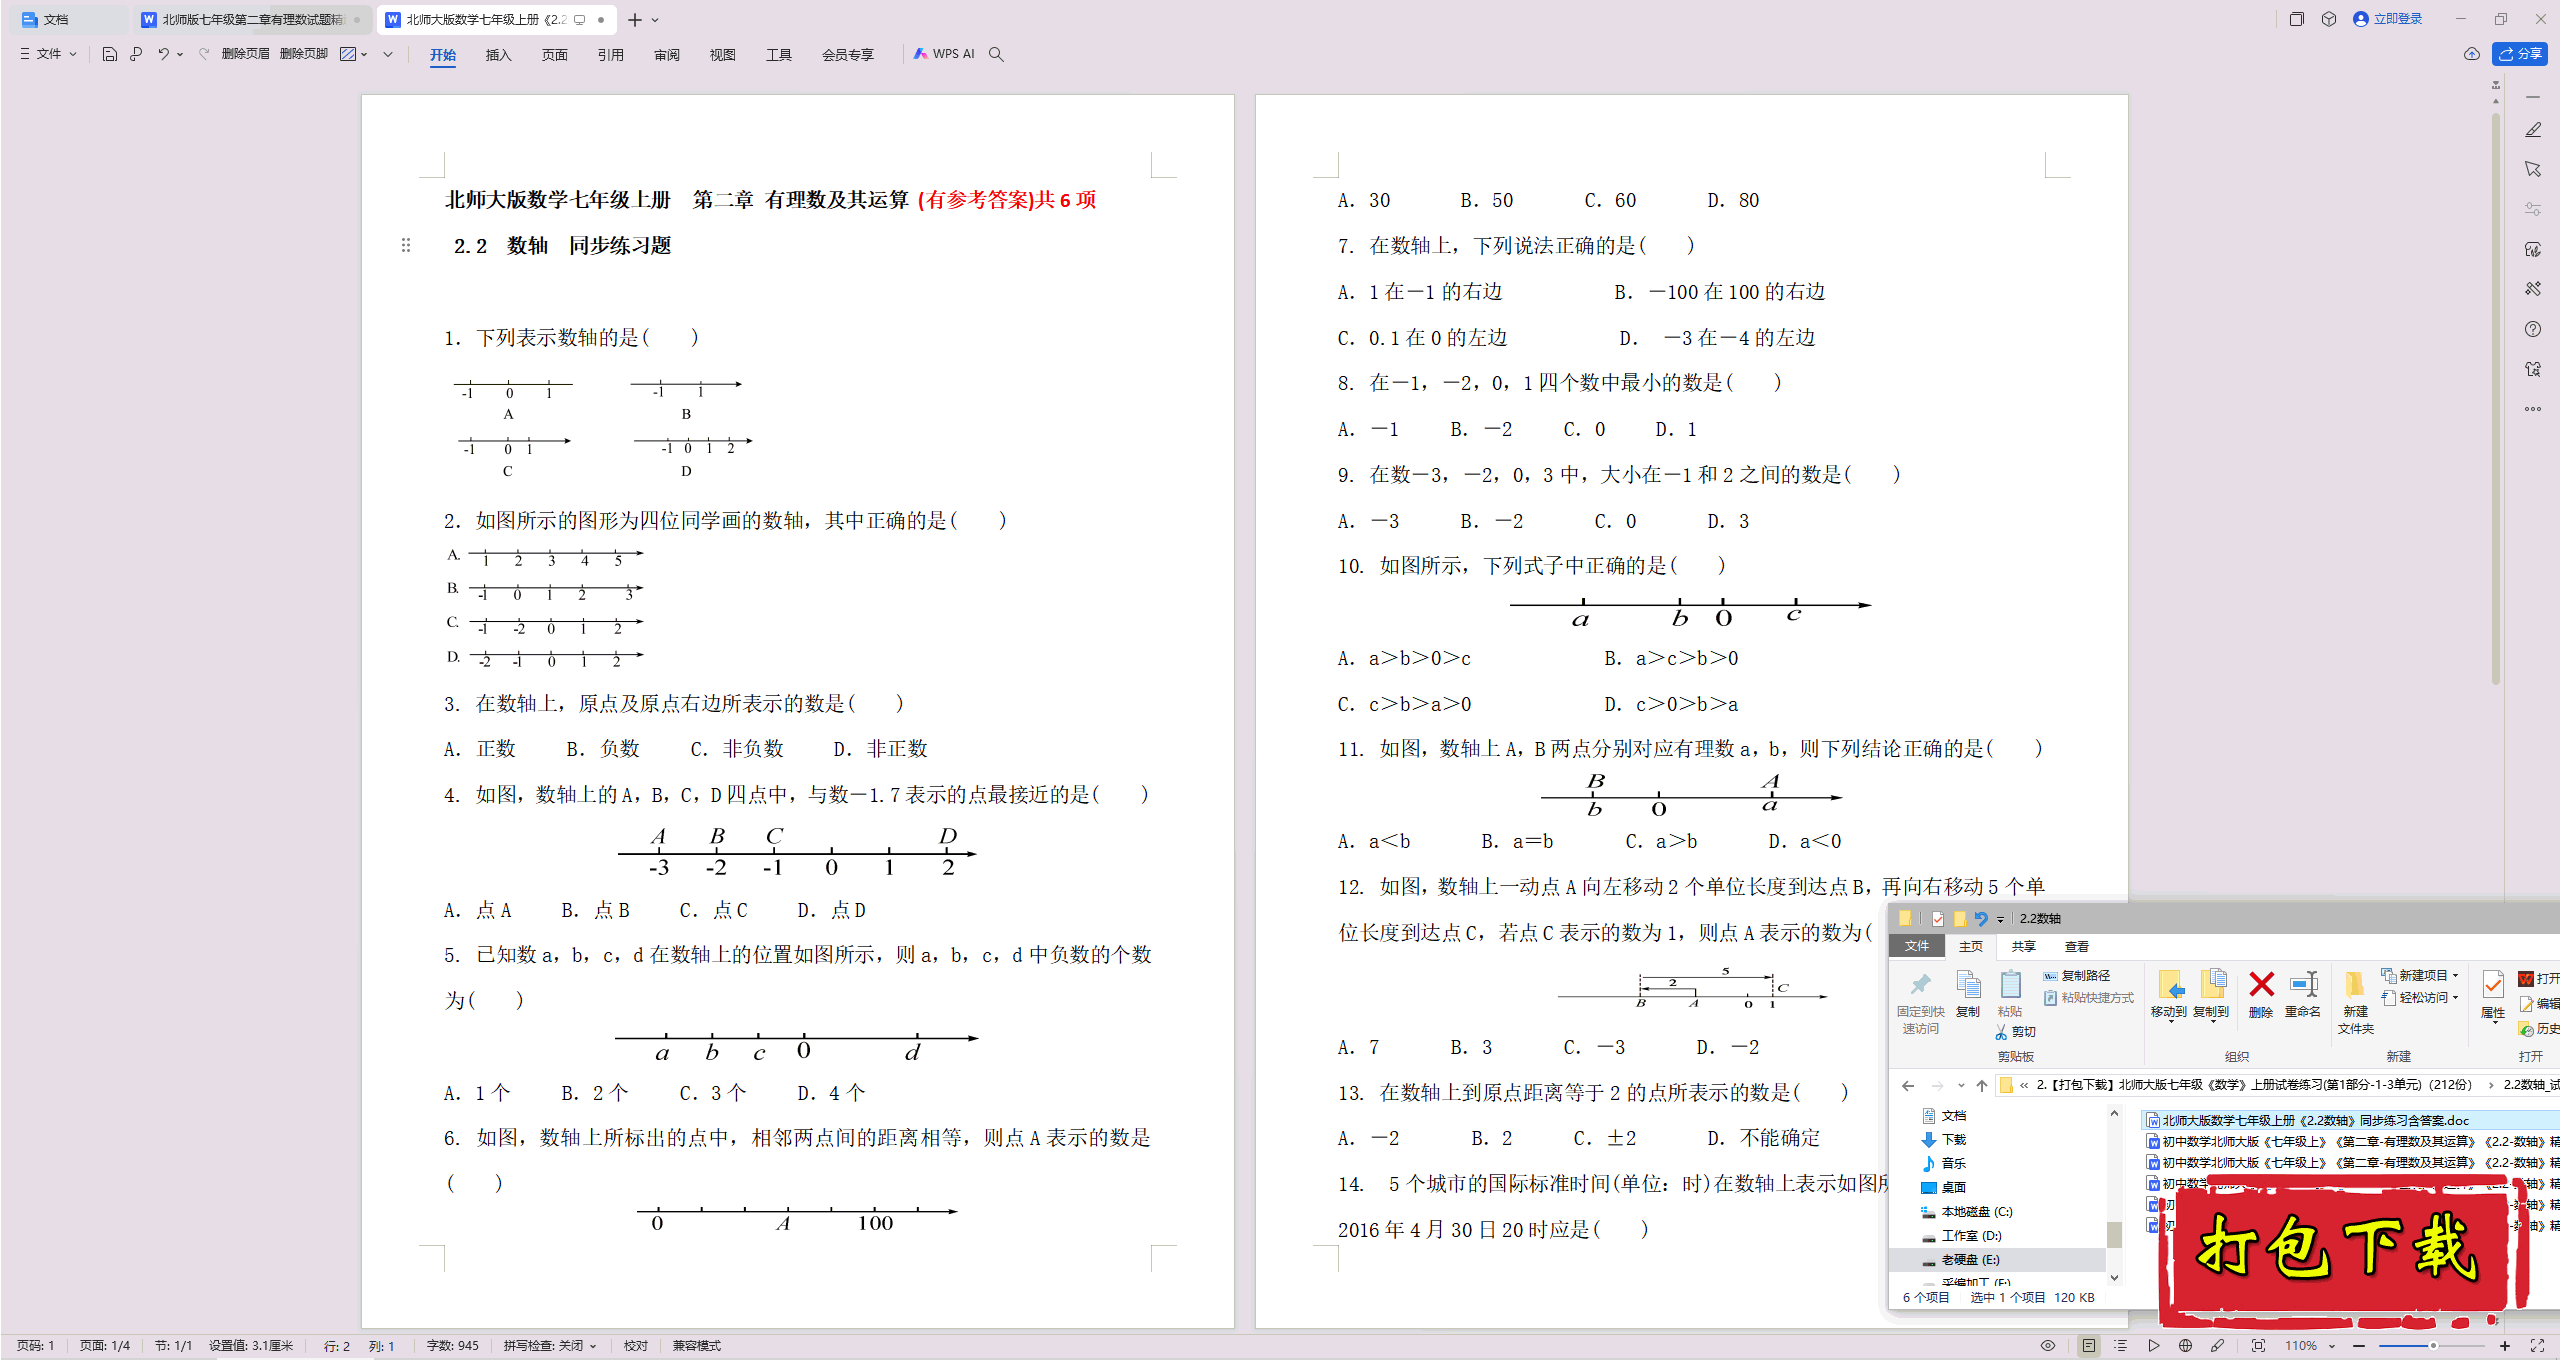Select the arrow selection tool in right sidebar
This screenshot has width=2560, height=1360.
(x=2533, y=169)
